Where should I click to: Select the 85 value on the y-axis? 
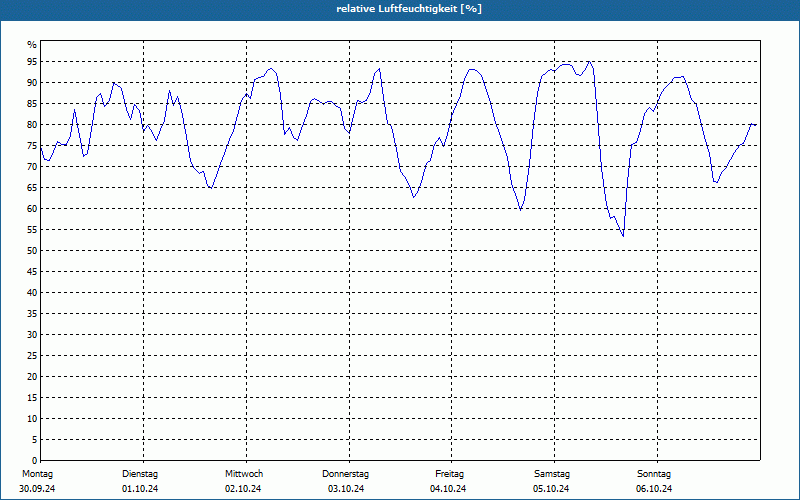(x=32, y=104)
